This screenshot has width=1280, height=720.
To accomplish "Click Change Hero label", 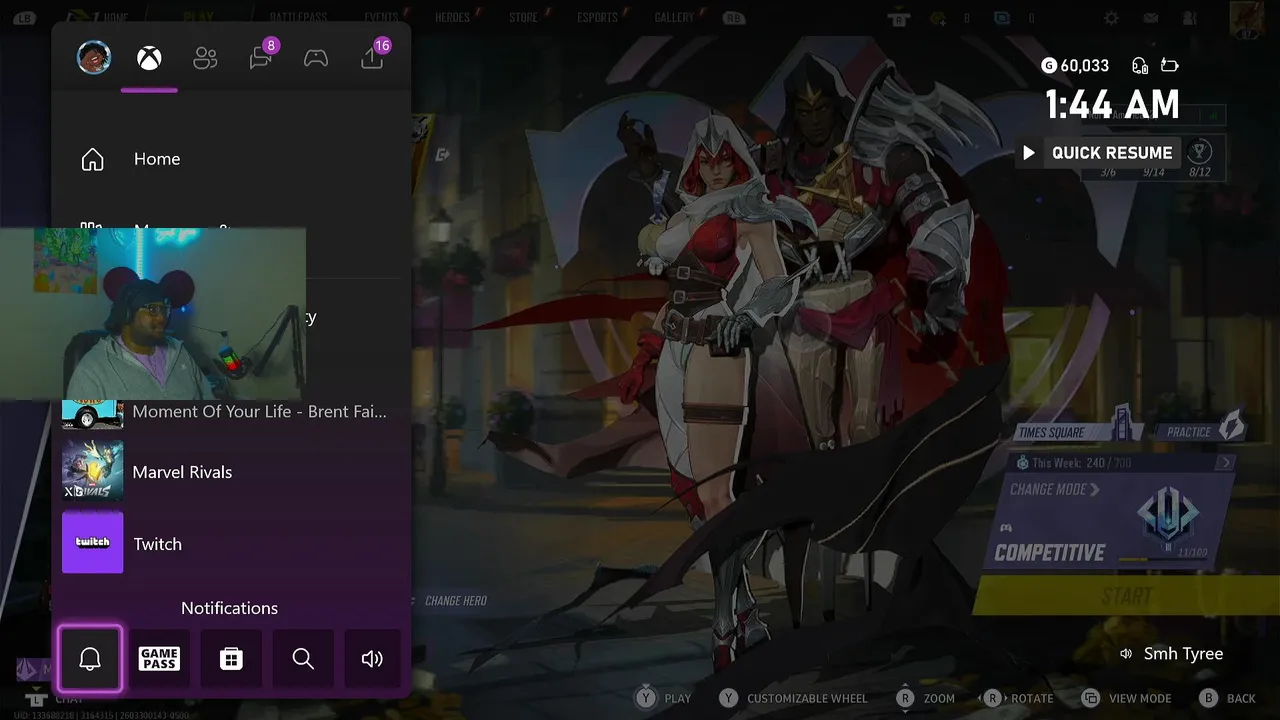I will tap(456, 601).
